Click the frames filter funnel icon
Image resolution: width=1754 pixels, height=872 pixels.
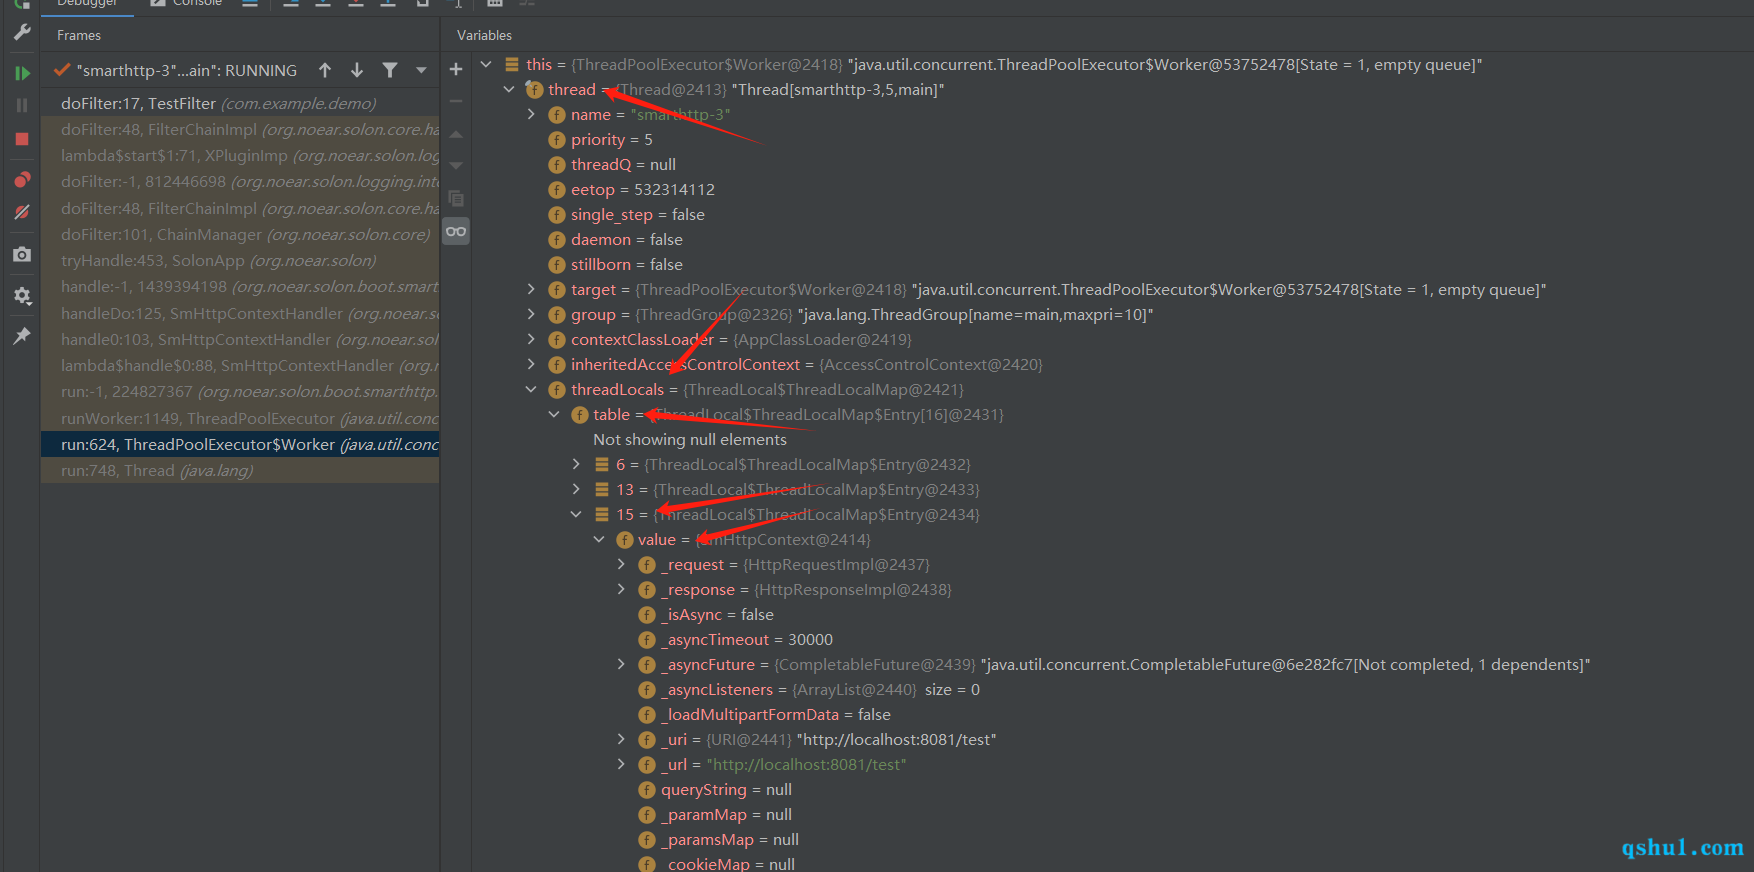tap(390, 70)
